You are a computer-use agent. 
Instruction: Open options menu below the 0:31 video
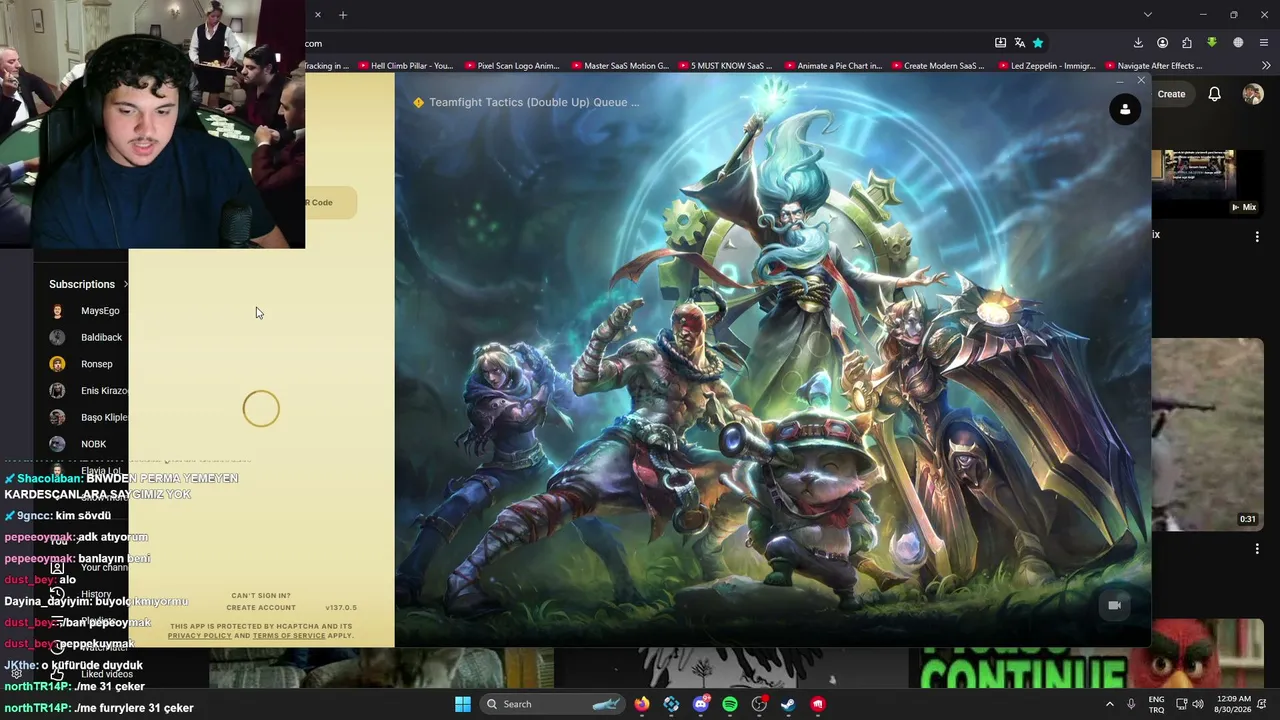pyautogui.click(x=1257, y=549)
